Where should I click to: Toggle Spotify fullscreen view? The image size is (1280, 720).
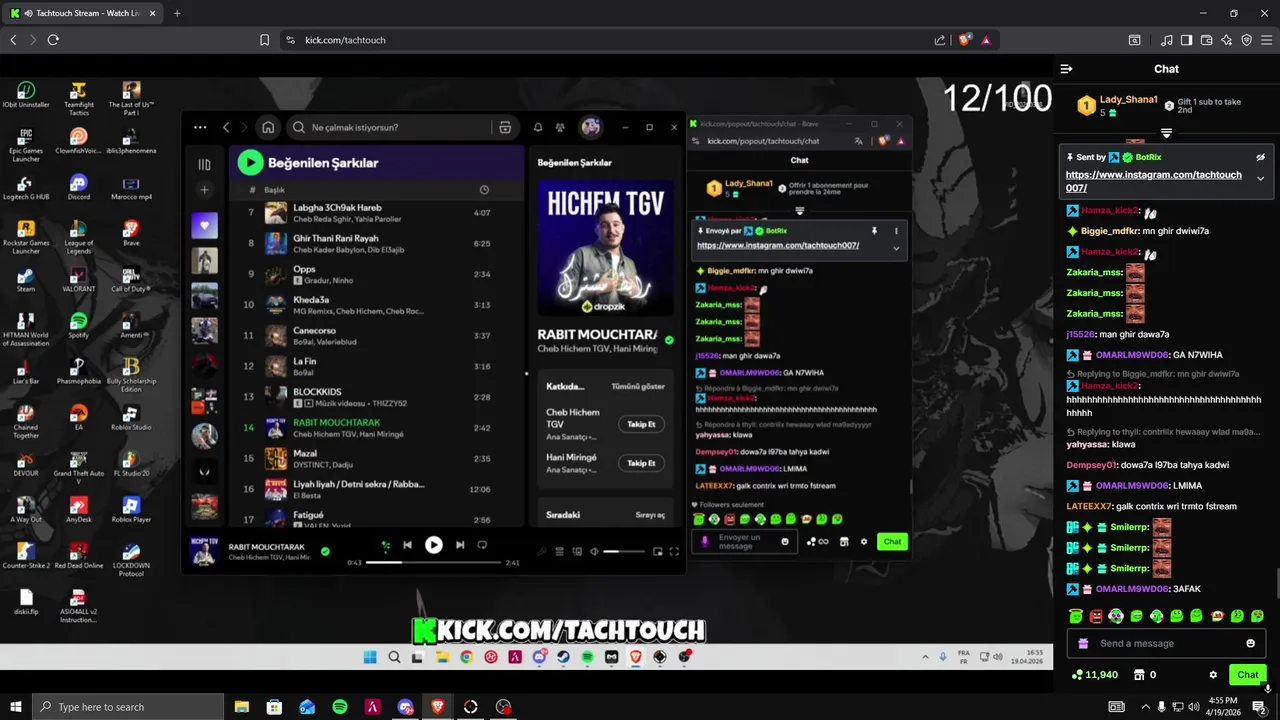pos(674,551)
